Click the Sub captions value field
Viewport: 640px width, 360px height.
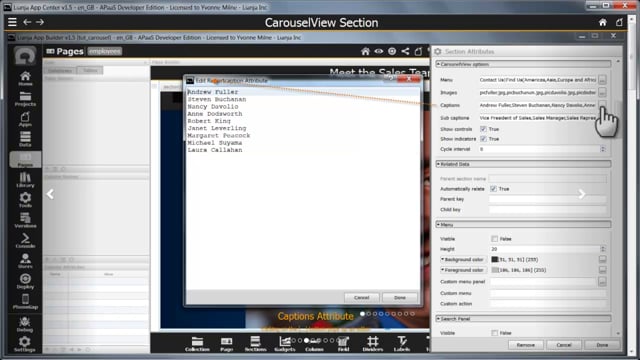537,118
